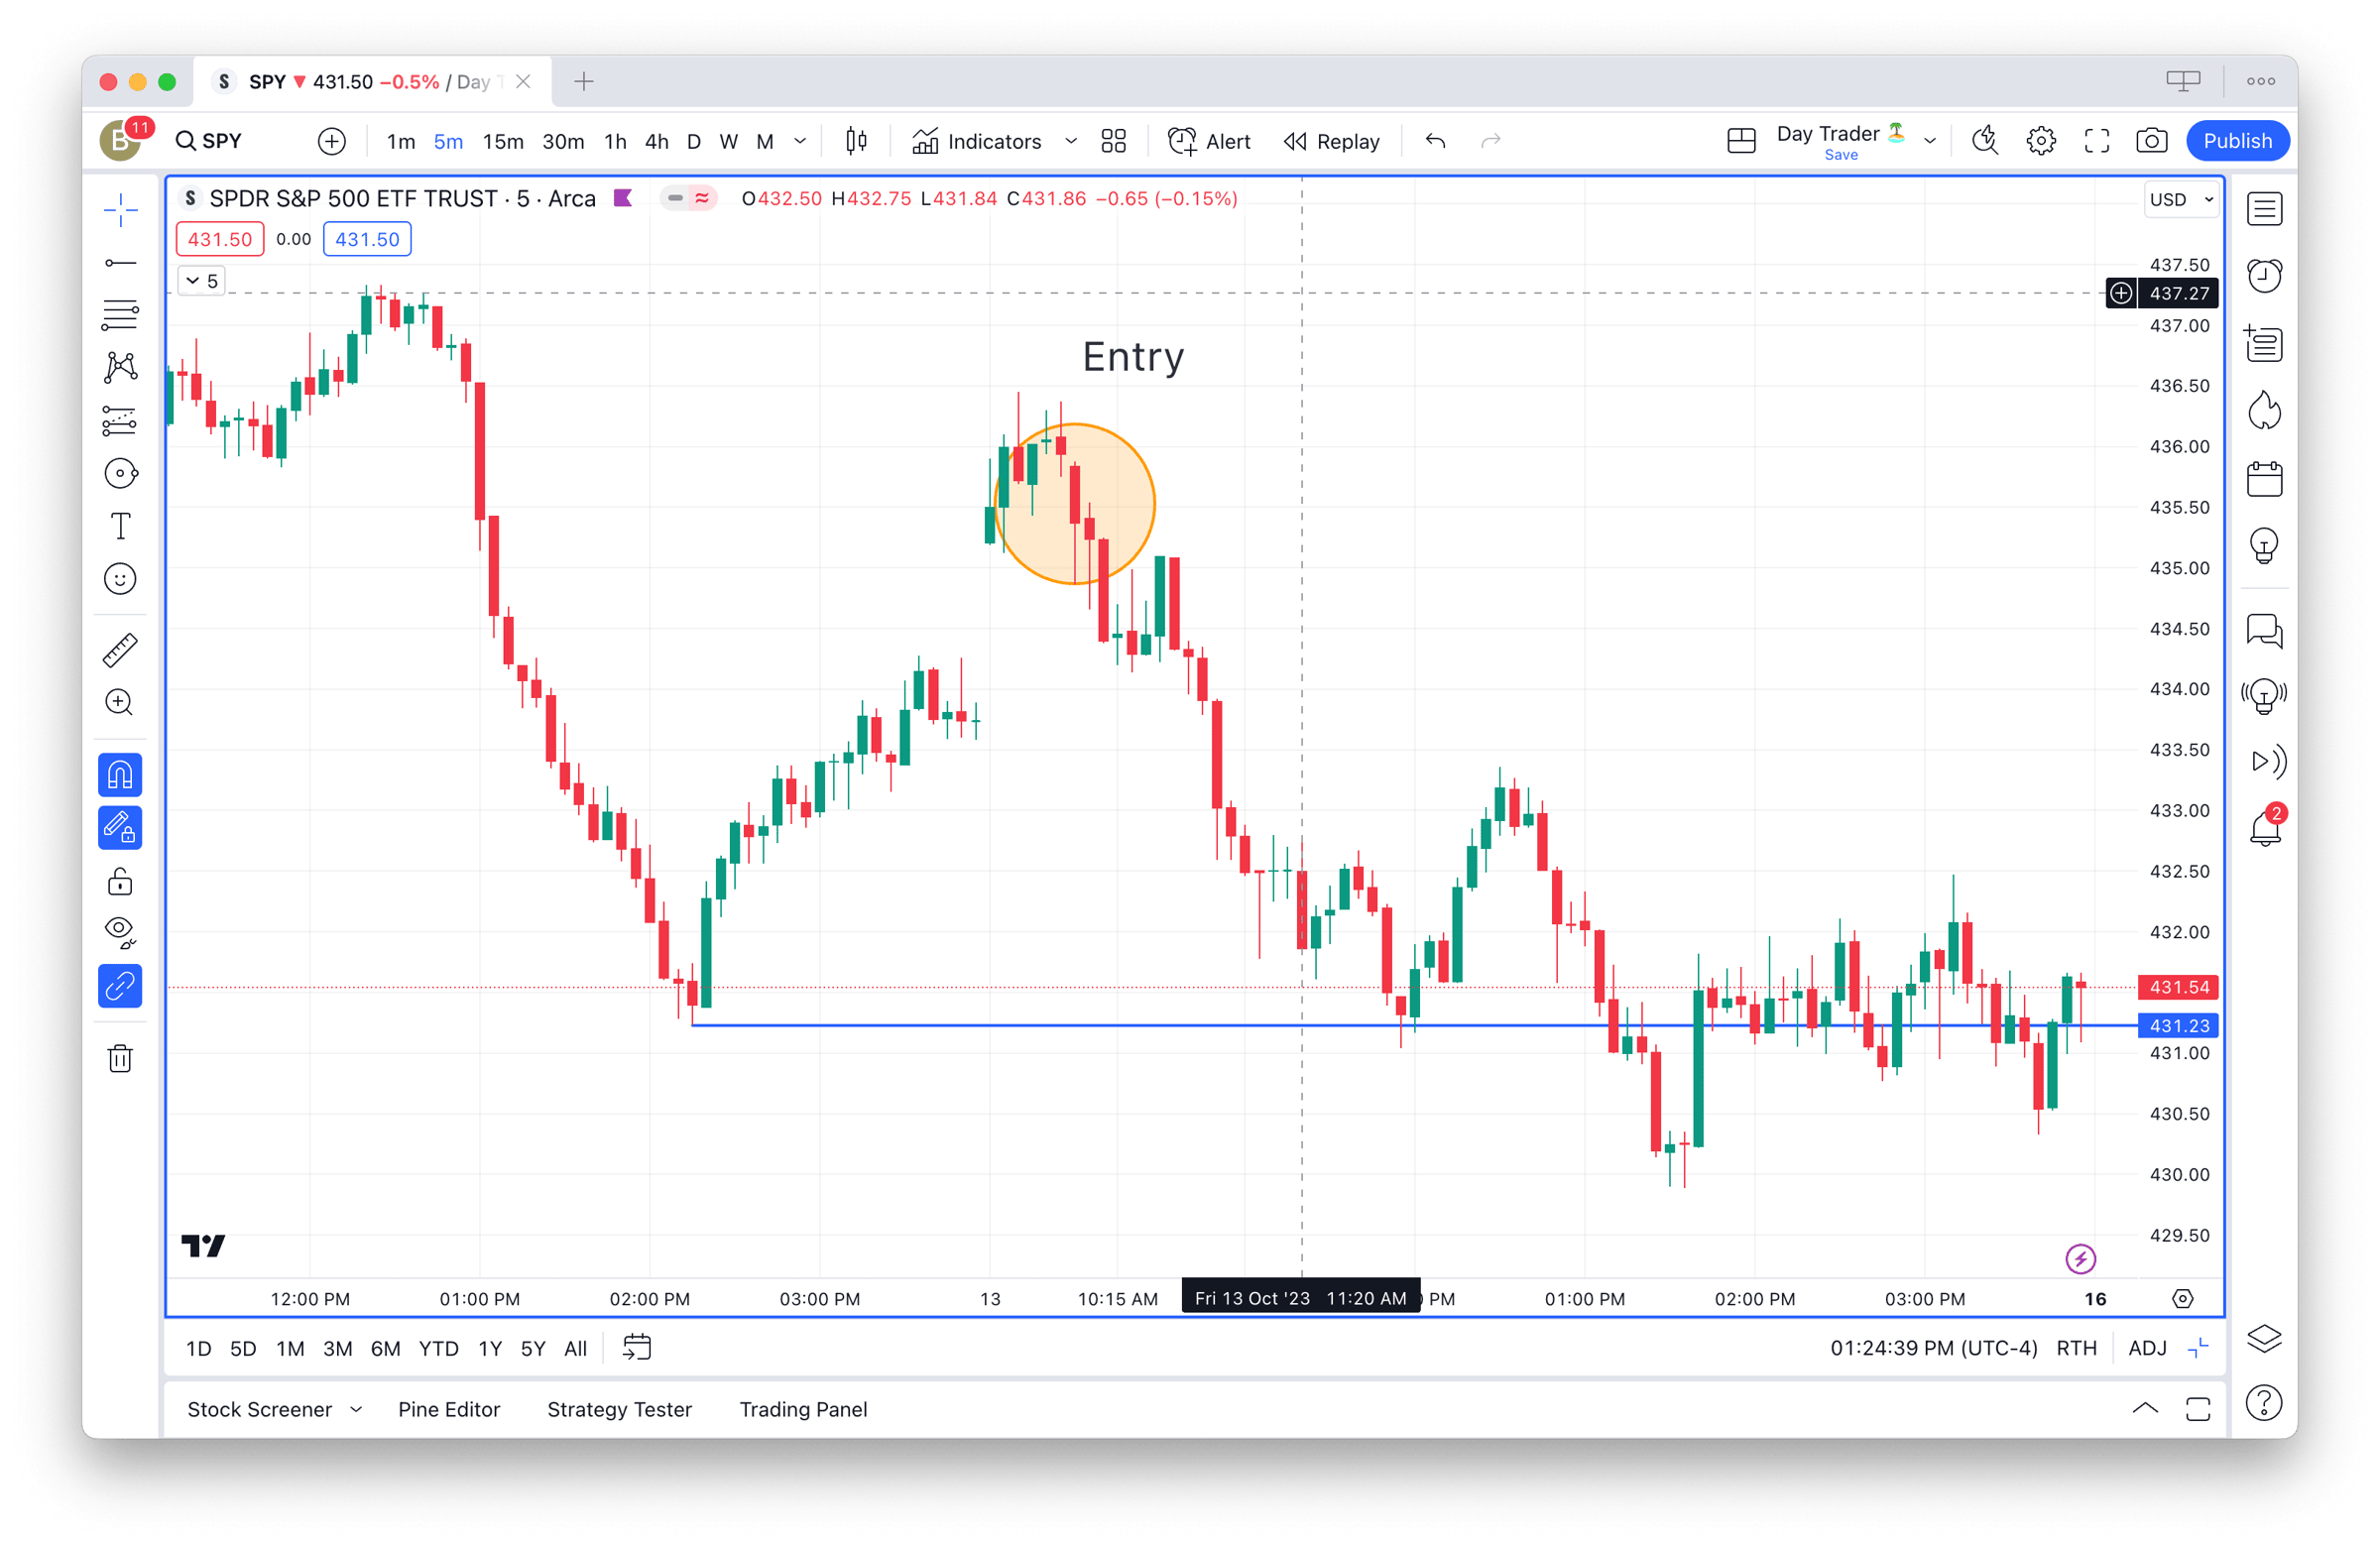This screenshot has height=1547, width=2380.
Task: Expand the bottom panel with the chevron-up
Action: tap(2144, 1408)
